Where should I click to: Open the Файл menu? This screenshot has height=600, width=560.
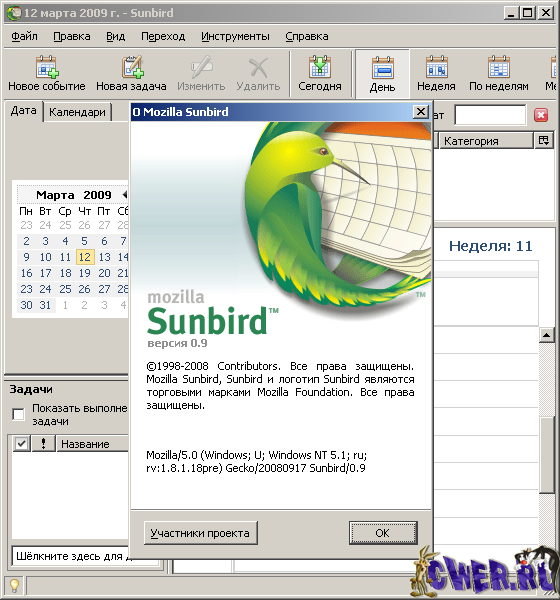click(x=24, y=36)
